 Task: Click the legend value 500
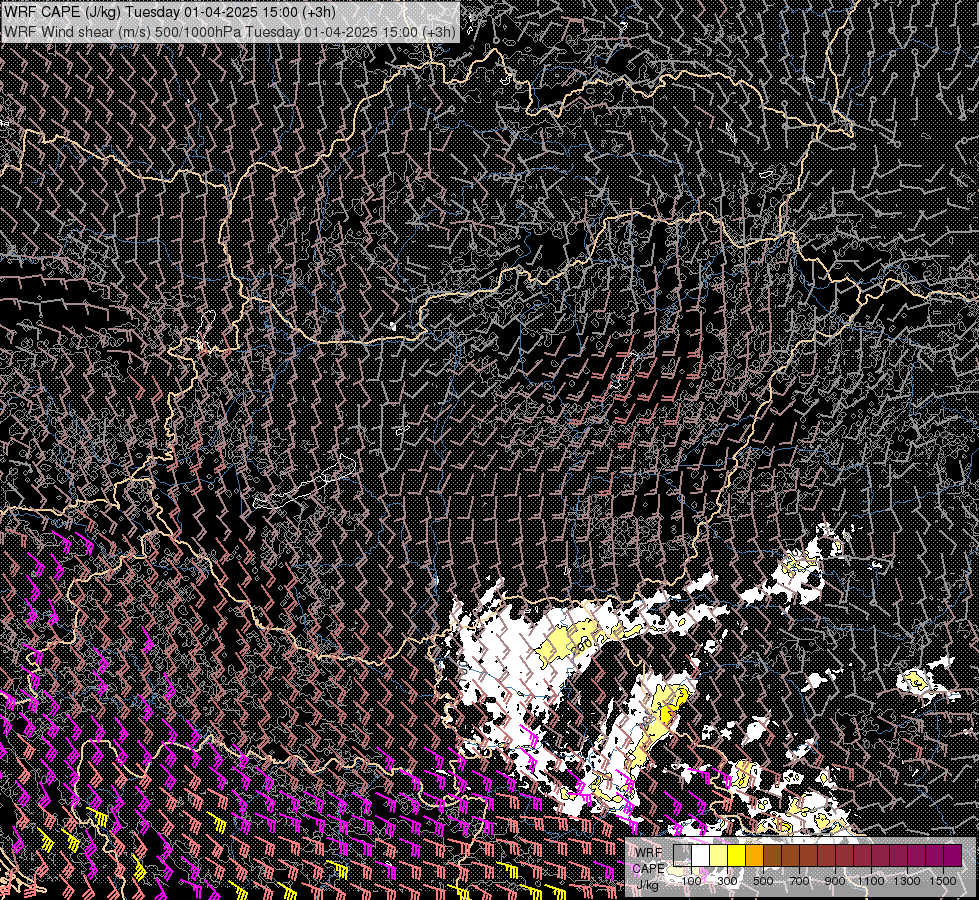(x=763, y=881)
